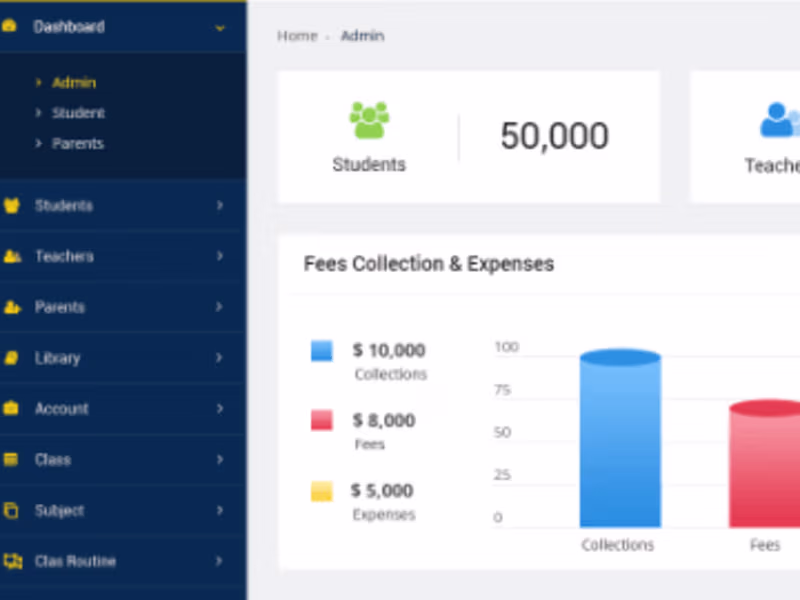The height and width of the screenshot is (600, 800).
Task: Click the Students count 50,000
Action: 555,136
